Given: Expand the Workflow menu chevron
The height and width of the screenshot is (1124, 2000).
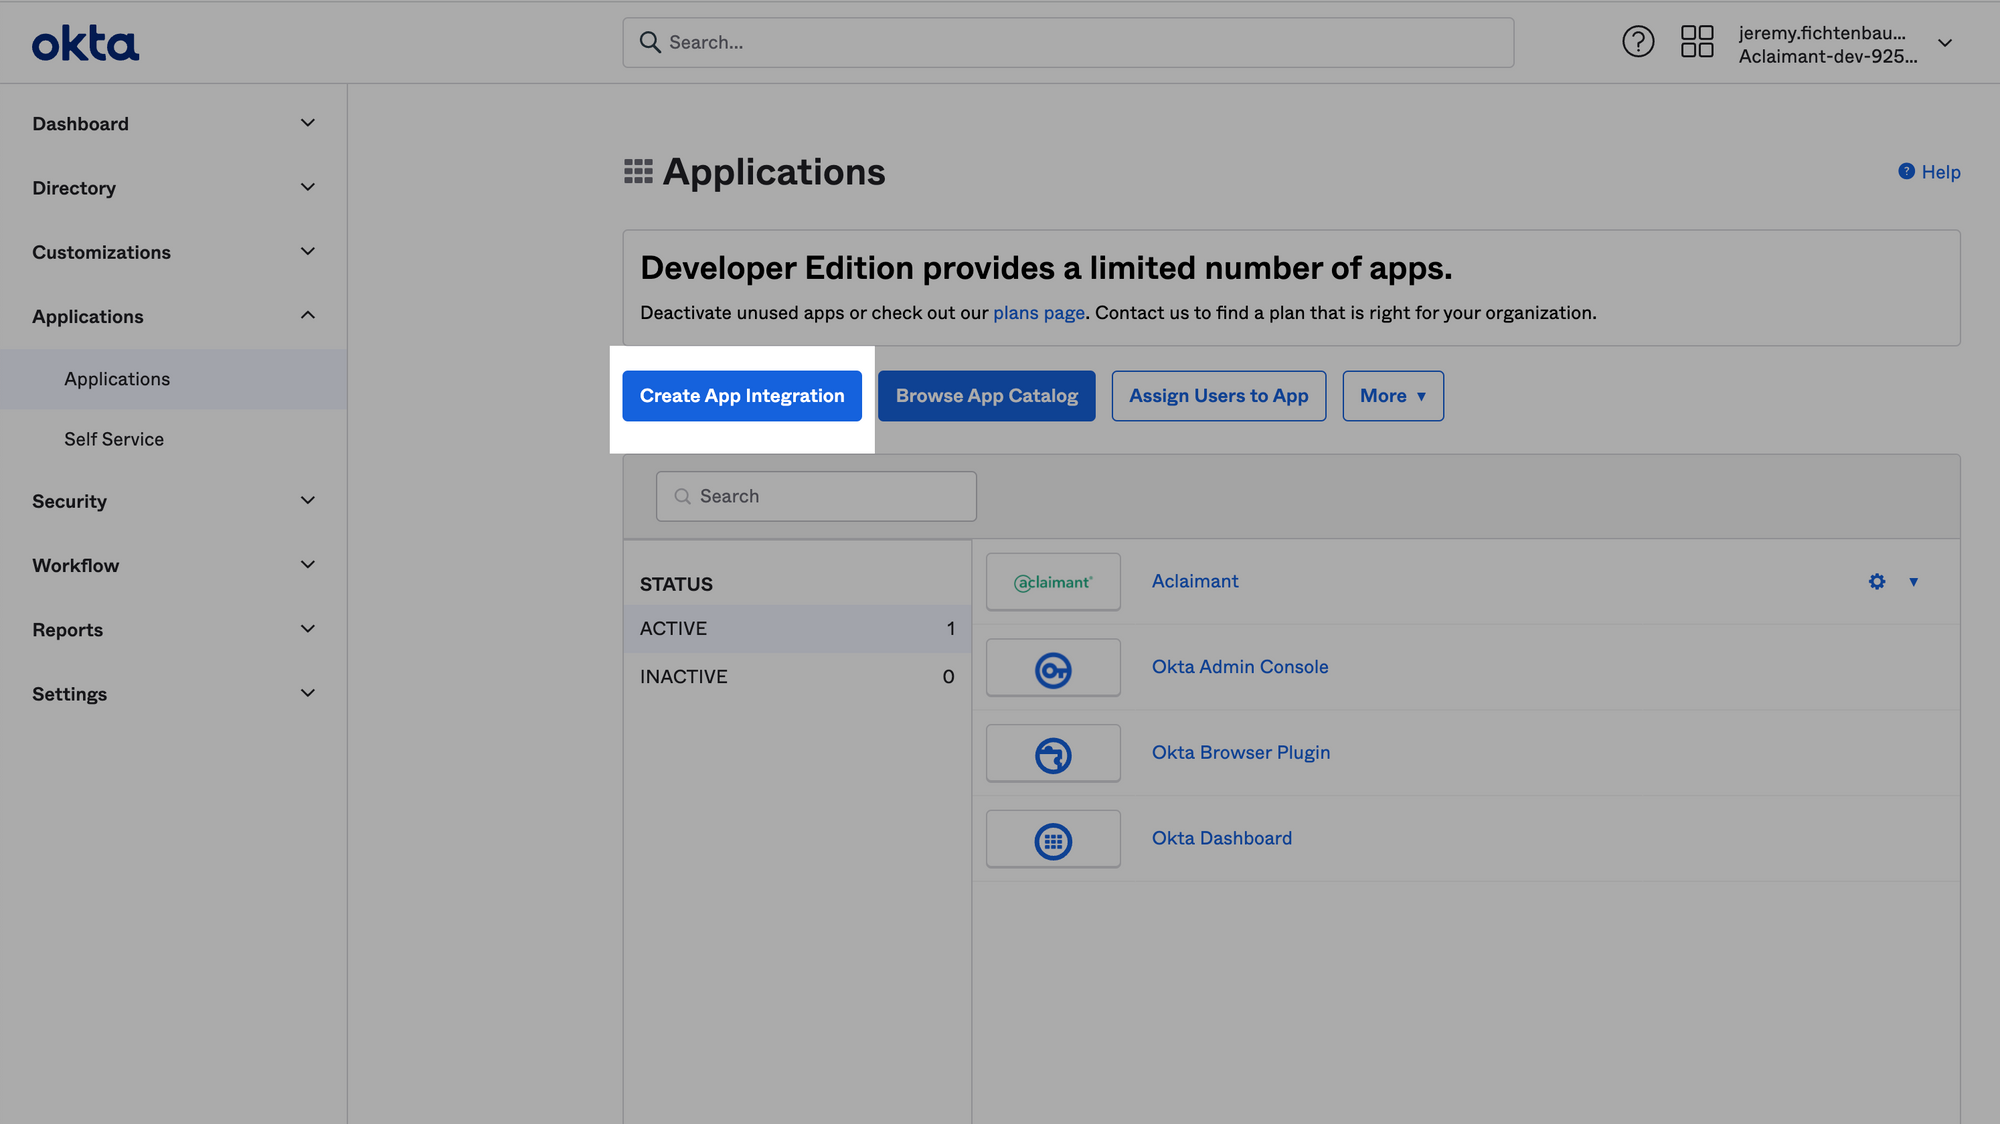Looking at the screenshot, I should point(308,565).
